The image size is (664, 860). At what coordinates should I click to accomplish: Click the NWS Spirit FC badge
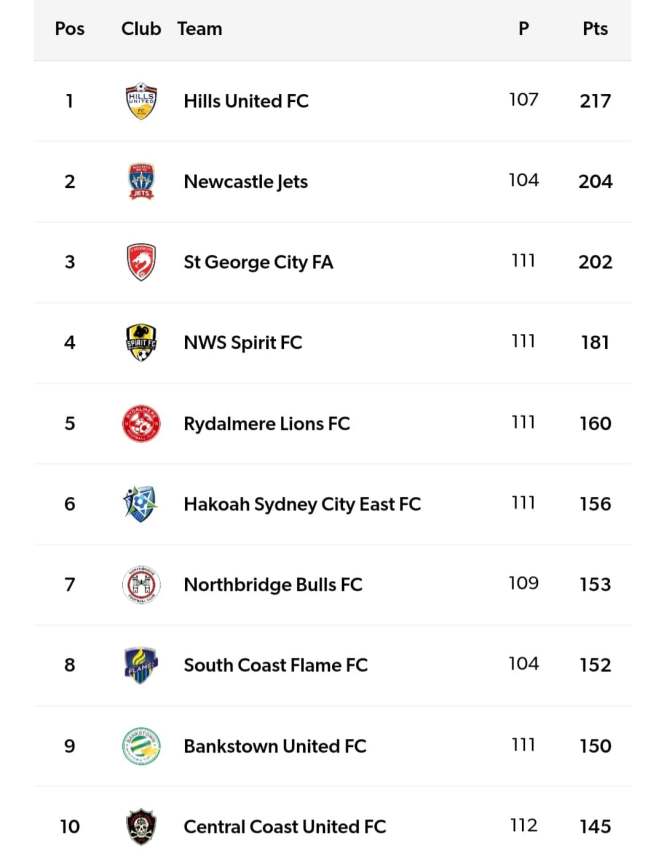coord(141,342)
